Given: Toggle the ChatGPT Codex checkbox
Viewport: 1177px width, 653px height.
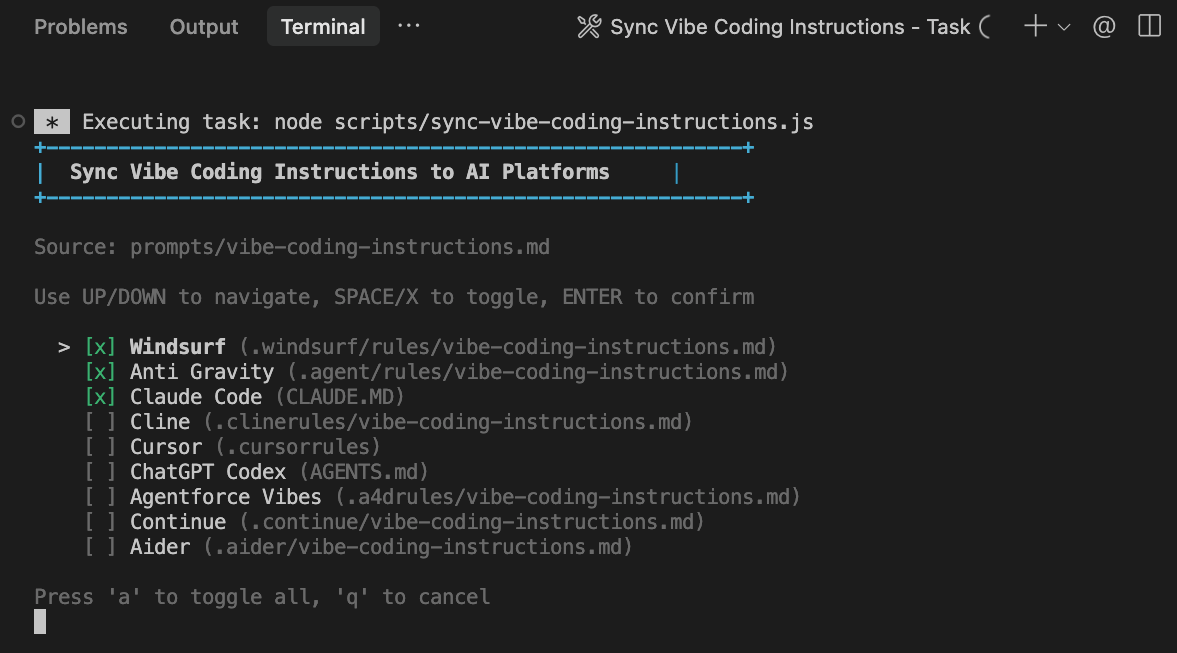Looking at the screenshot, I should point(100,471).
